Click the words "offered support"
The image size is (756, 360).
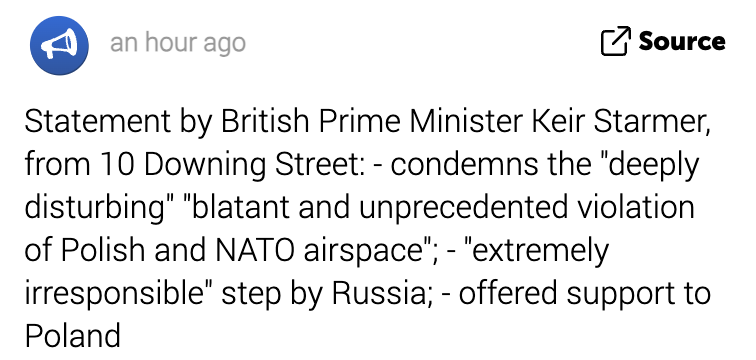coord(560,294)
